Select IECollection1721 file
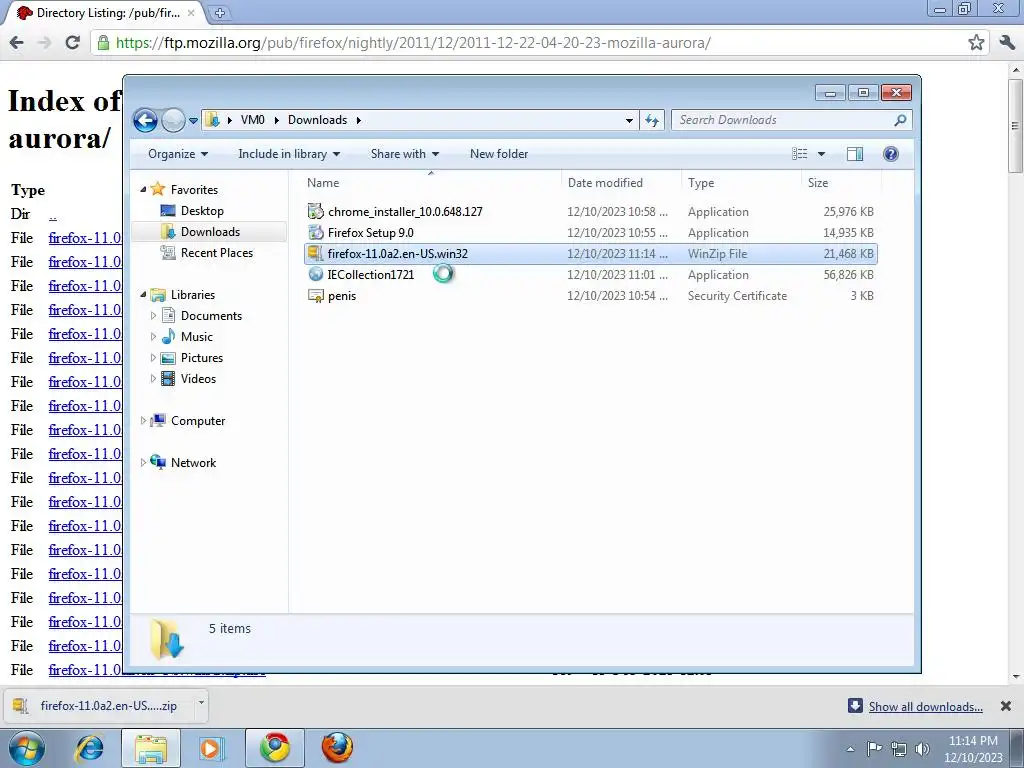1024x768 pixels. 590,275
